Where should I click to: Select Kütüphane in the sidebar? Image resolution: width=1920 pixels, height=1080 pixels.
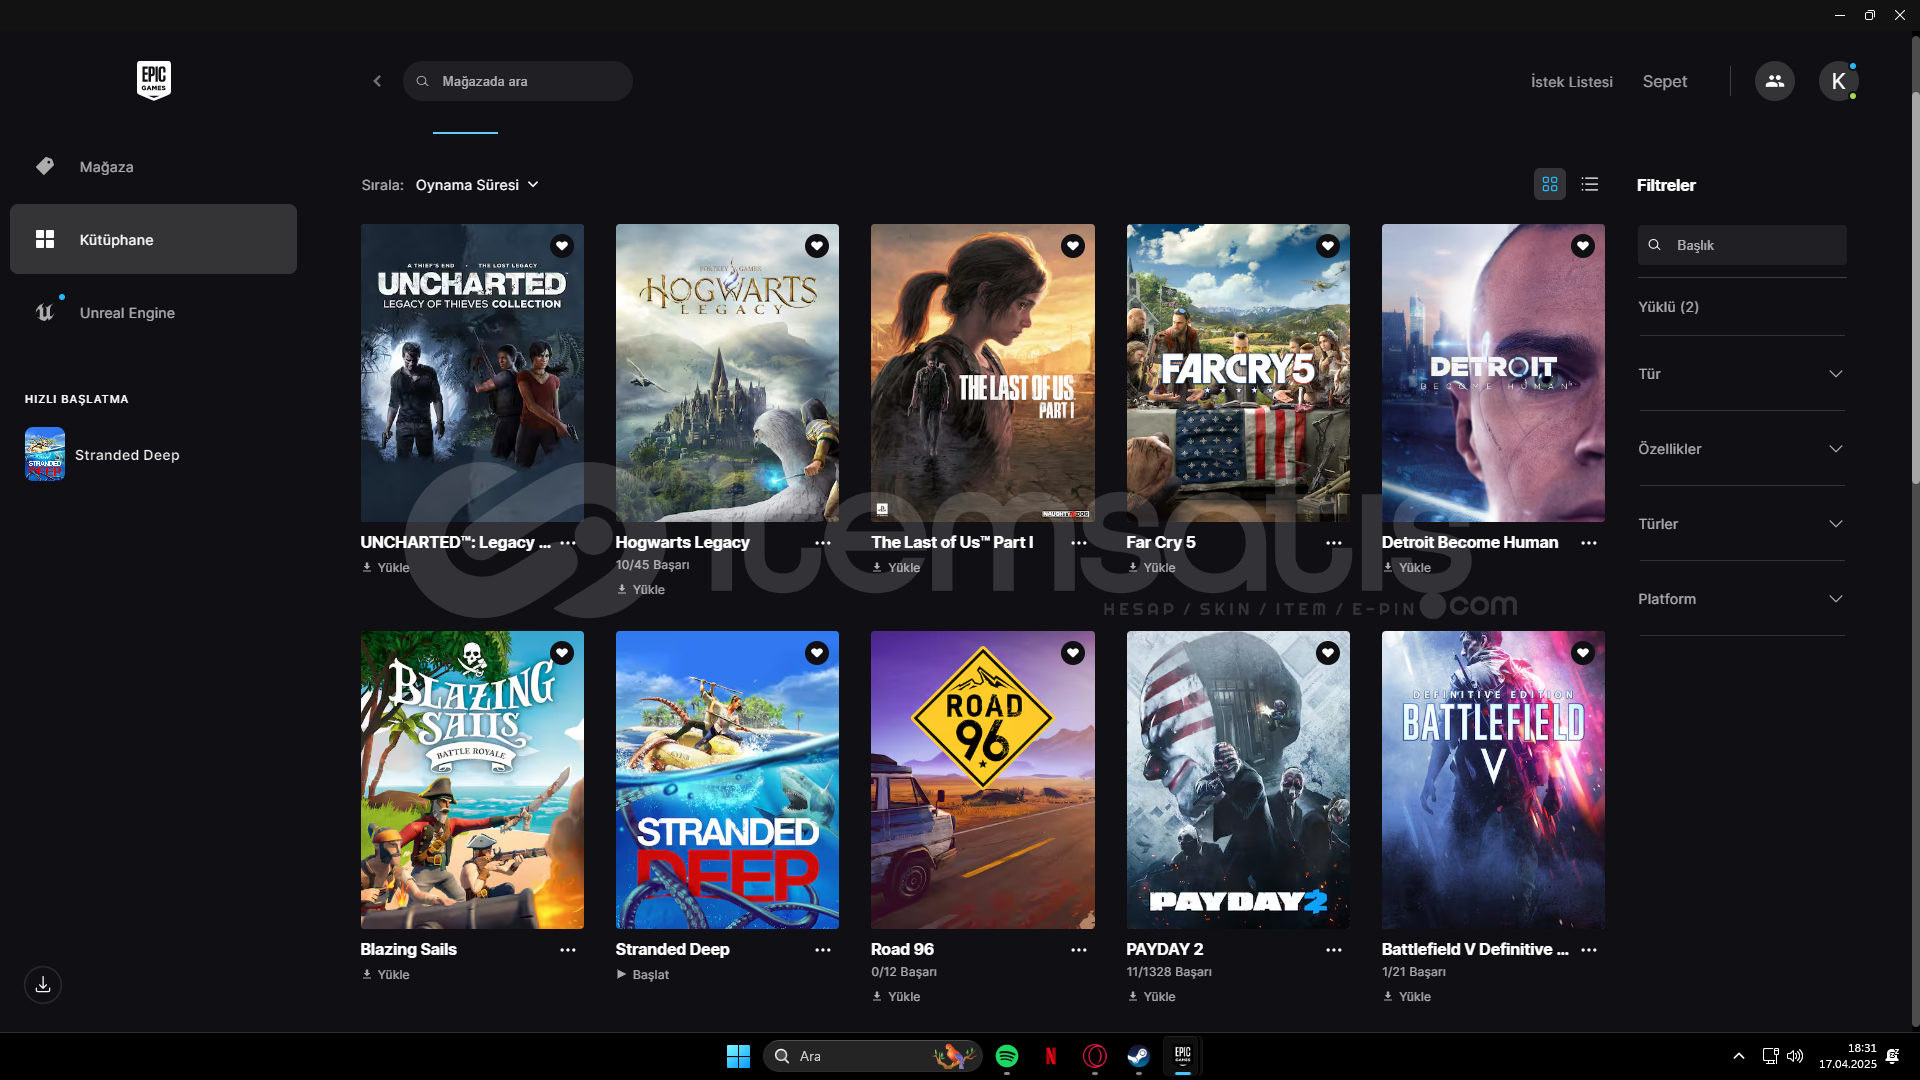pos(153,239)
